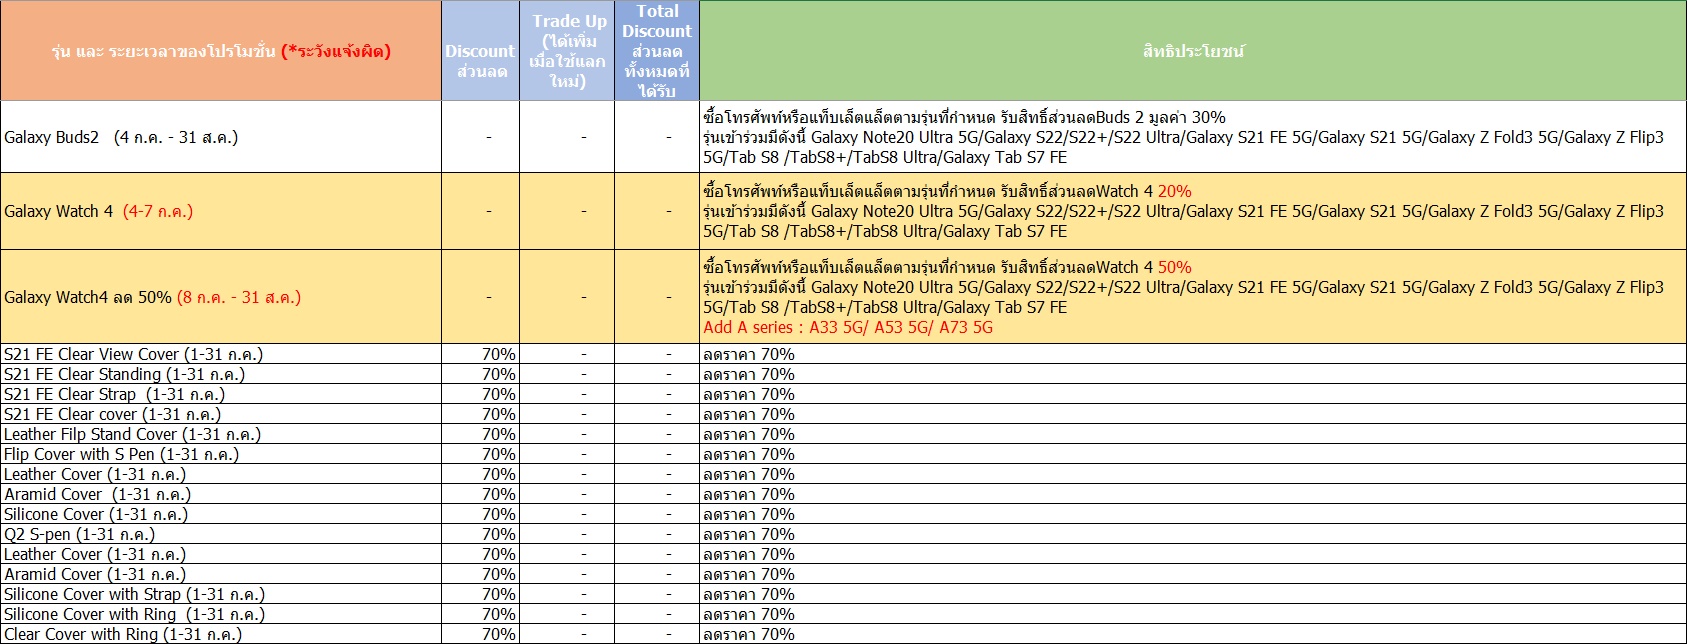Click the 'Discount ส่วนลด' column header
This screenshot has height=644, width=1687.
(480, 50)
